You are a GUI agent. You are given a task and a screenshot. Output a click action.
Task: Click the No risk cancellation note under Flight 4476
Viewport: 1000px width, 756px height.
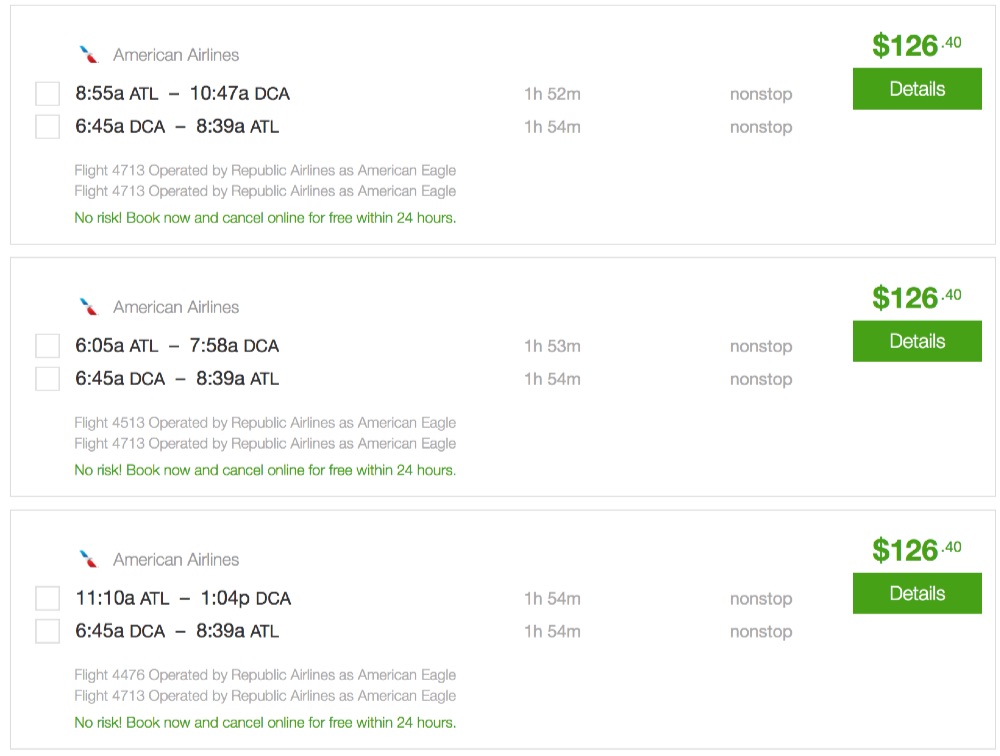point(265,722)
